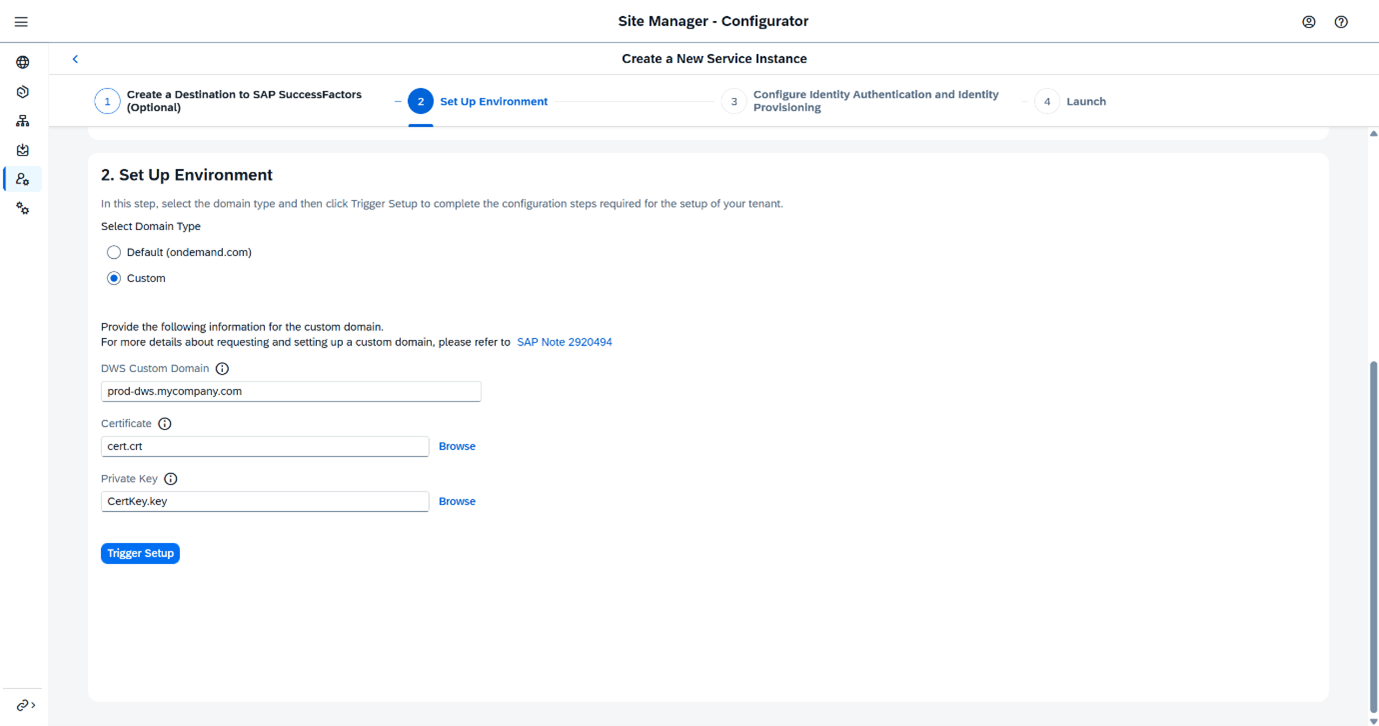1379x726 pixels.
Task: Open the hierarchy icon in sidebar
Action: pyautogui.click(x=22, y=121)
